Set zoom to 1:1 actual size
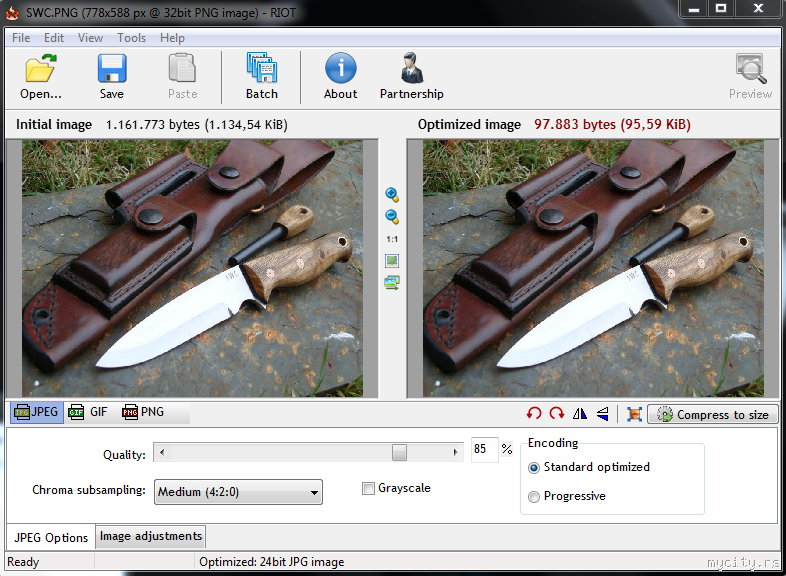Image resolution: width=786 pixels, height=576 pixels. pyautogui.click(x=392, y=239)
